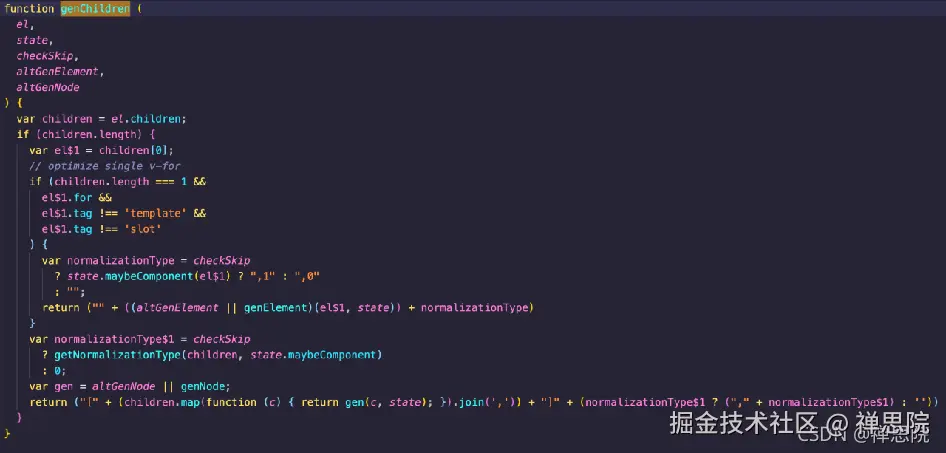The height and width of the screenshot is (453, 946).
Task: Click 'normalizationType' in its var declaration
Action: (120, 261)
